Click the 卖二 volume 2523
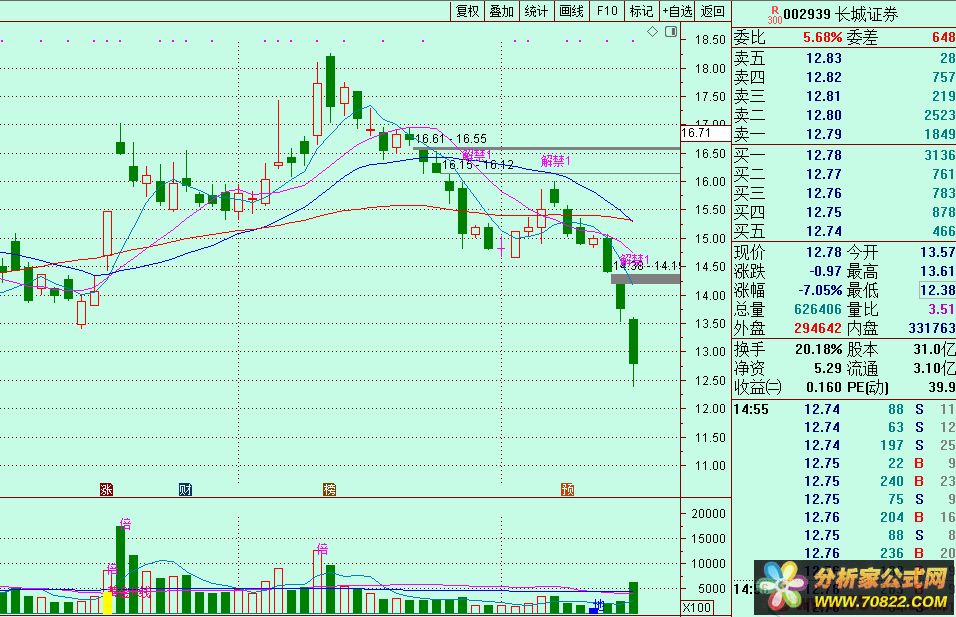Image resolution: width=956 pixels, height=617 pixels. point(940,115)
